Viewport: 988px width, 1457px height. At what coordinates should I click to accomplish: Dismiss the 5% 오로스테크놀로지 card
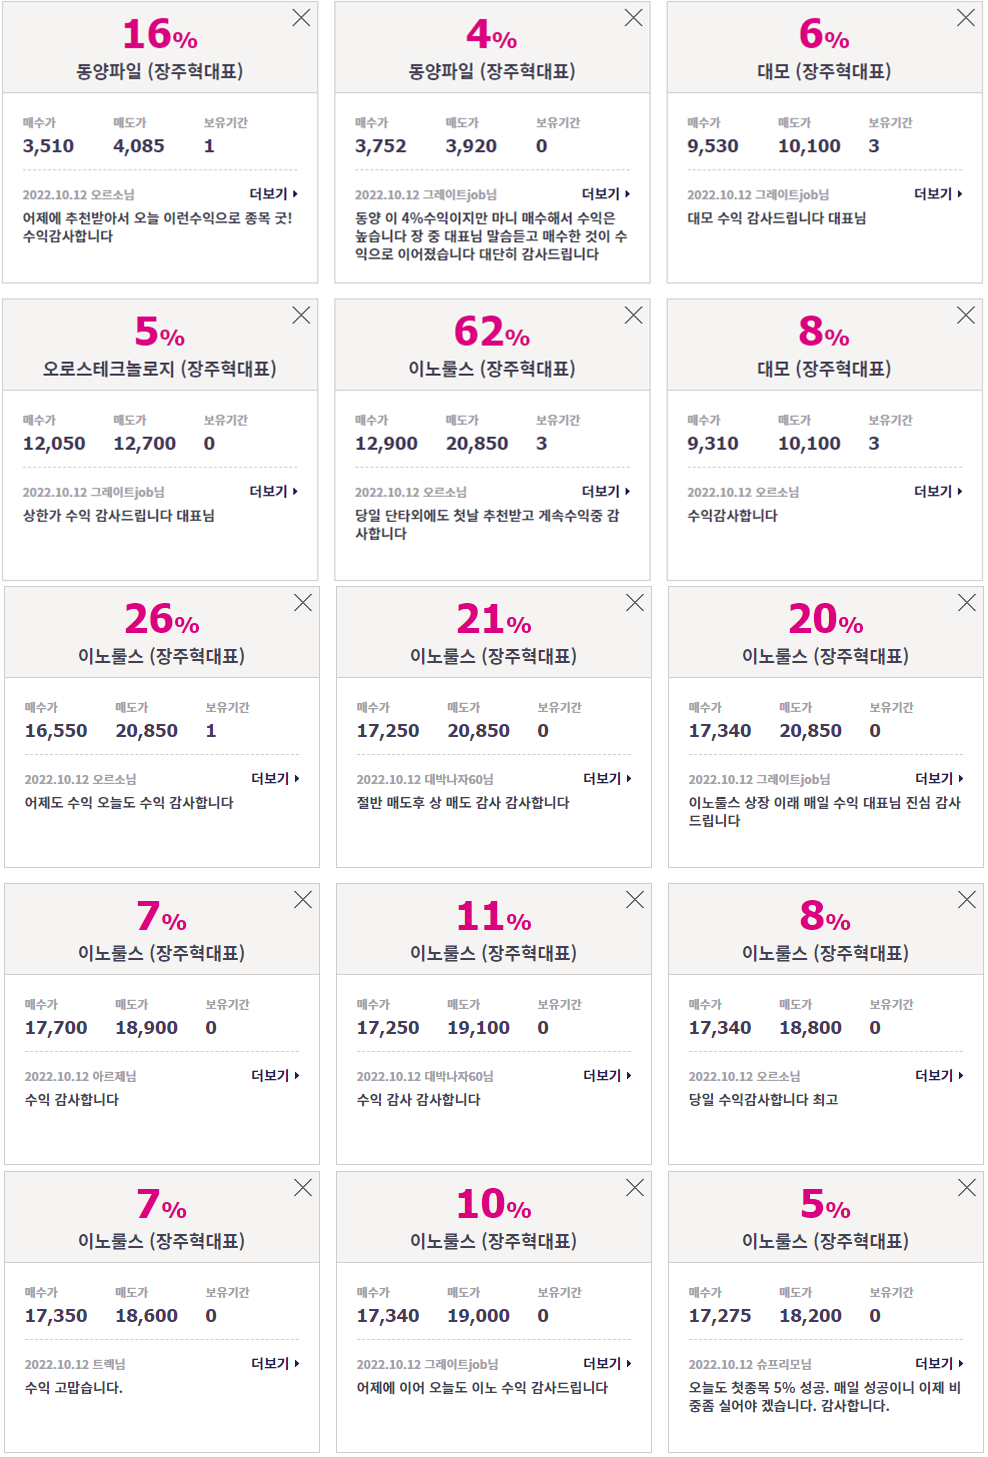pyautogui.click(x=301, y=315)
